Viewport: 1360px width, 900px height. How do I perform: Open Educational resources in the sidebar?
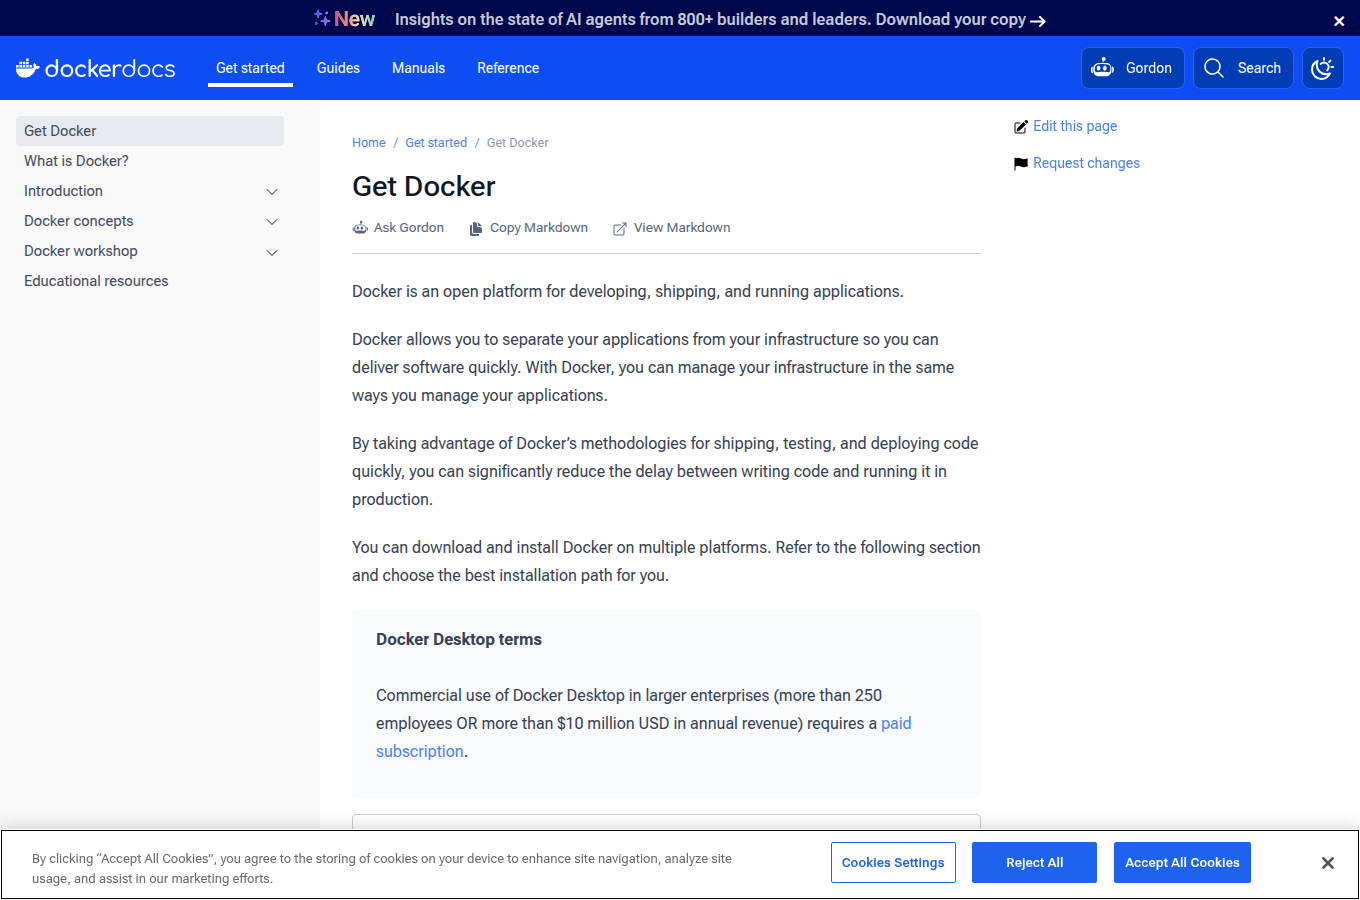click(96, 281)
